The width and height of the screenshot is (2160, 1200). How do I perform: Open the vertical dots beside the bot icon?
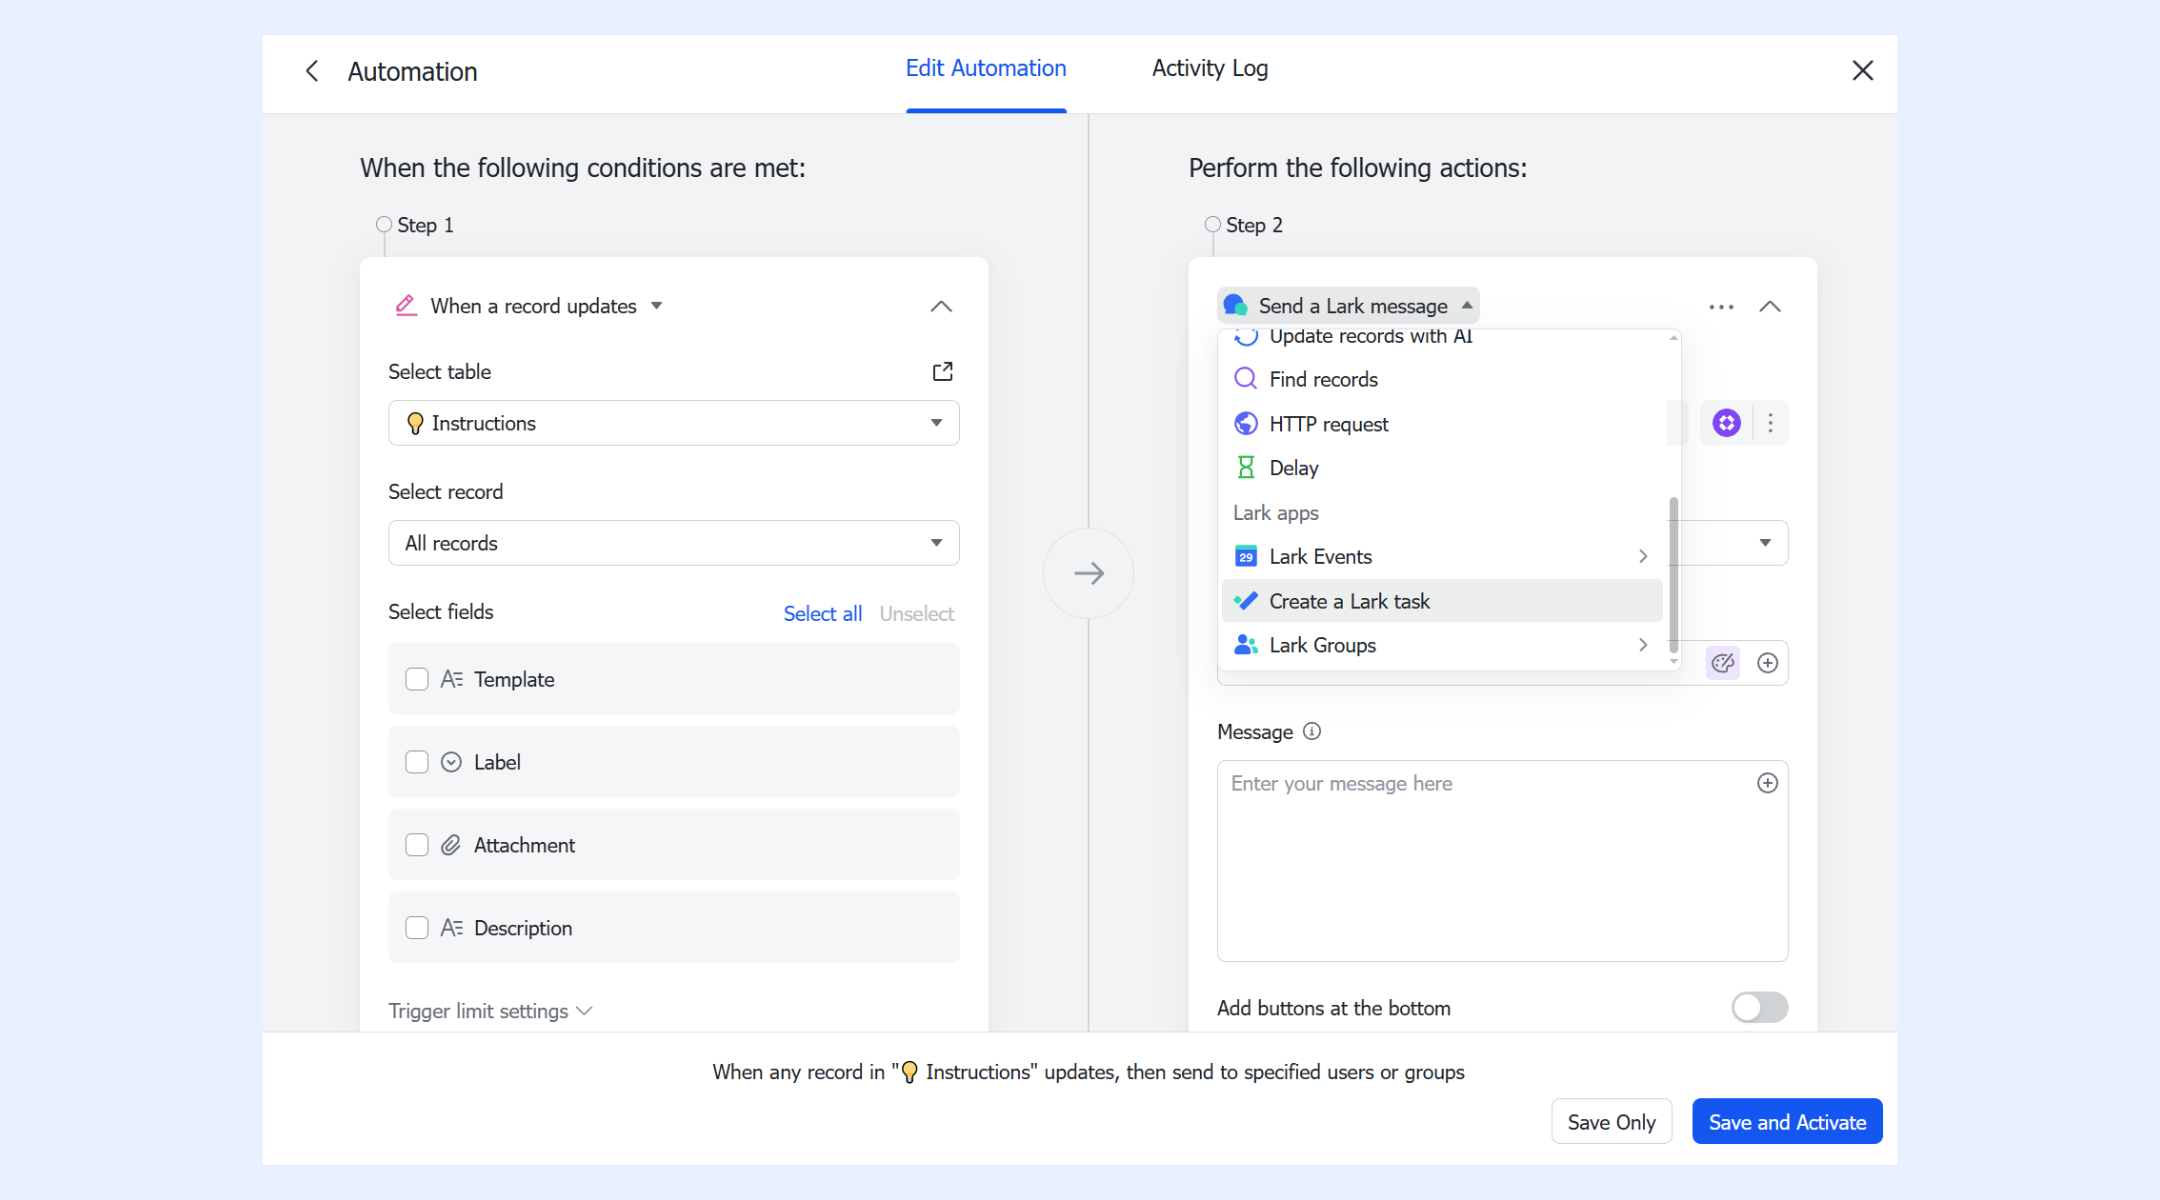pyautogui.click(x=1770, y=423)
